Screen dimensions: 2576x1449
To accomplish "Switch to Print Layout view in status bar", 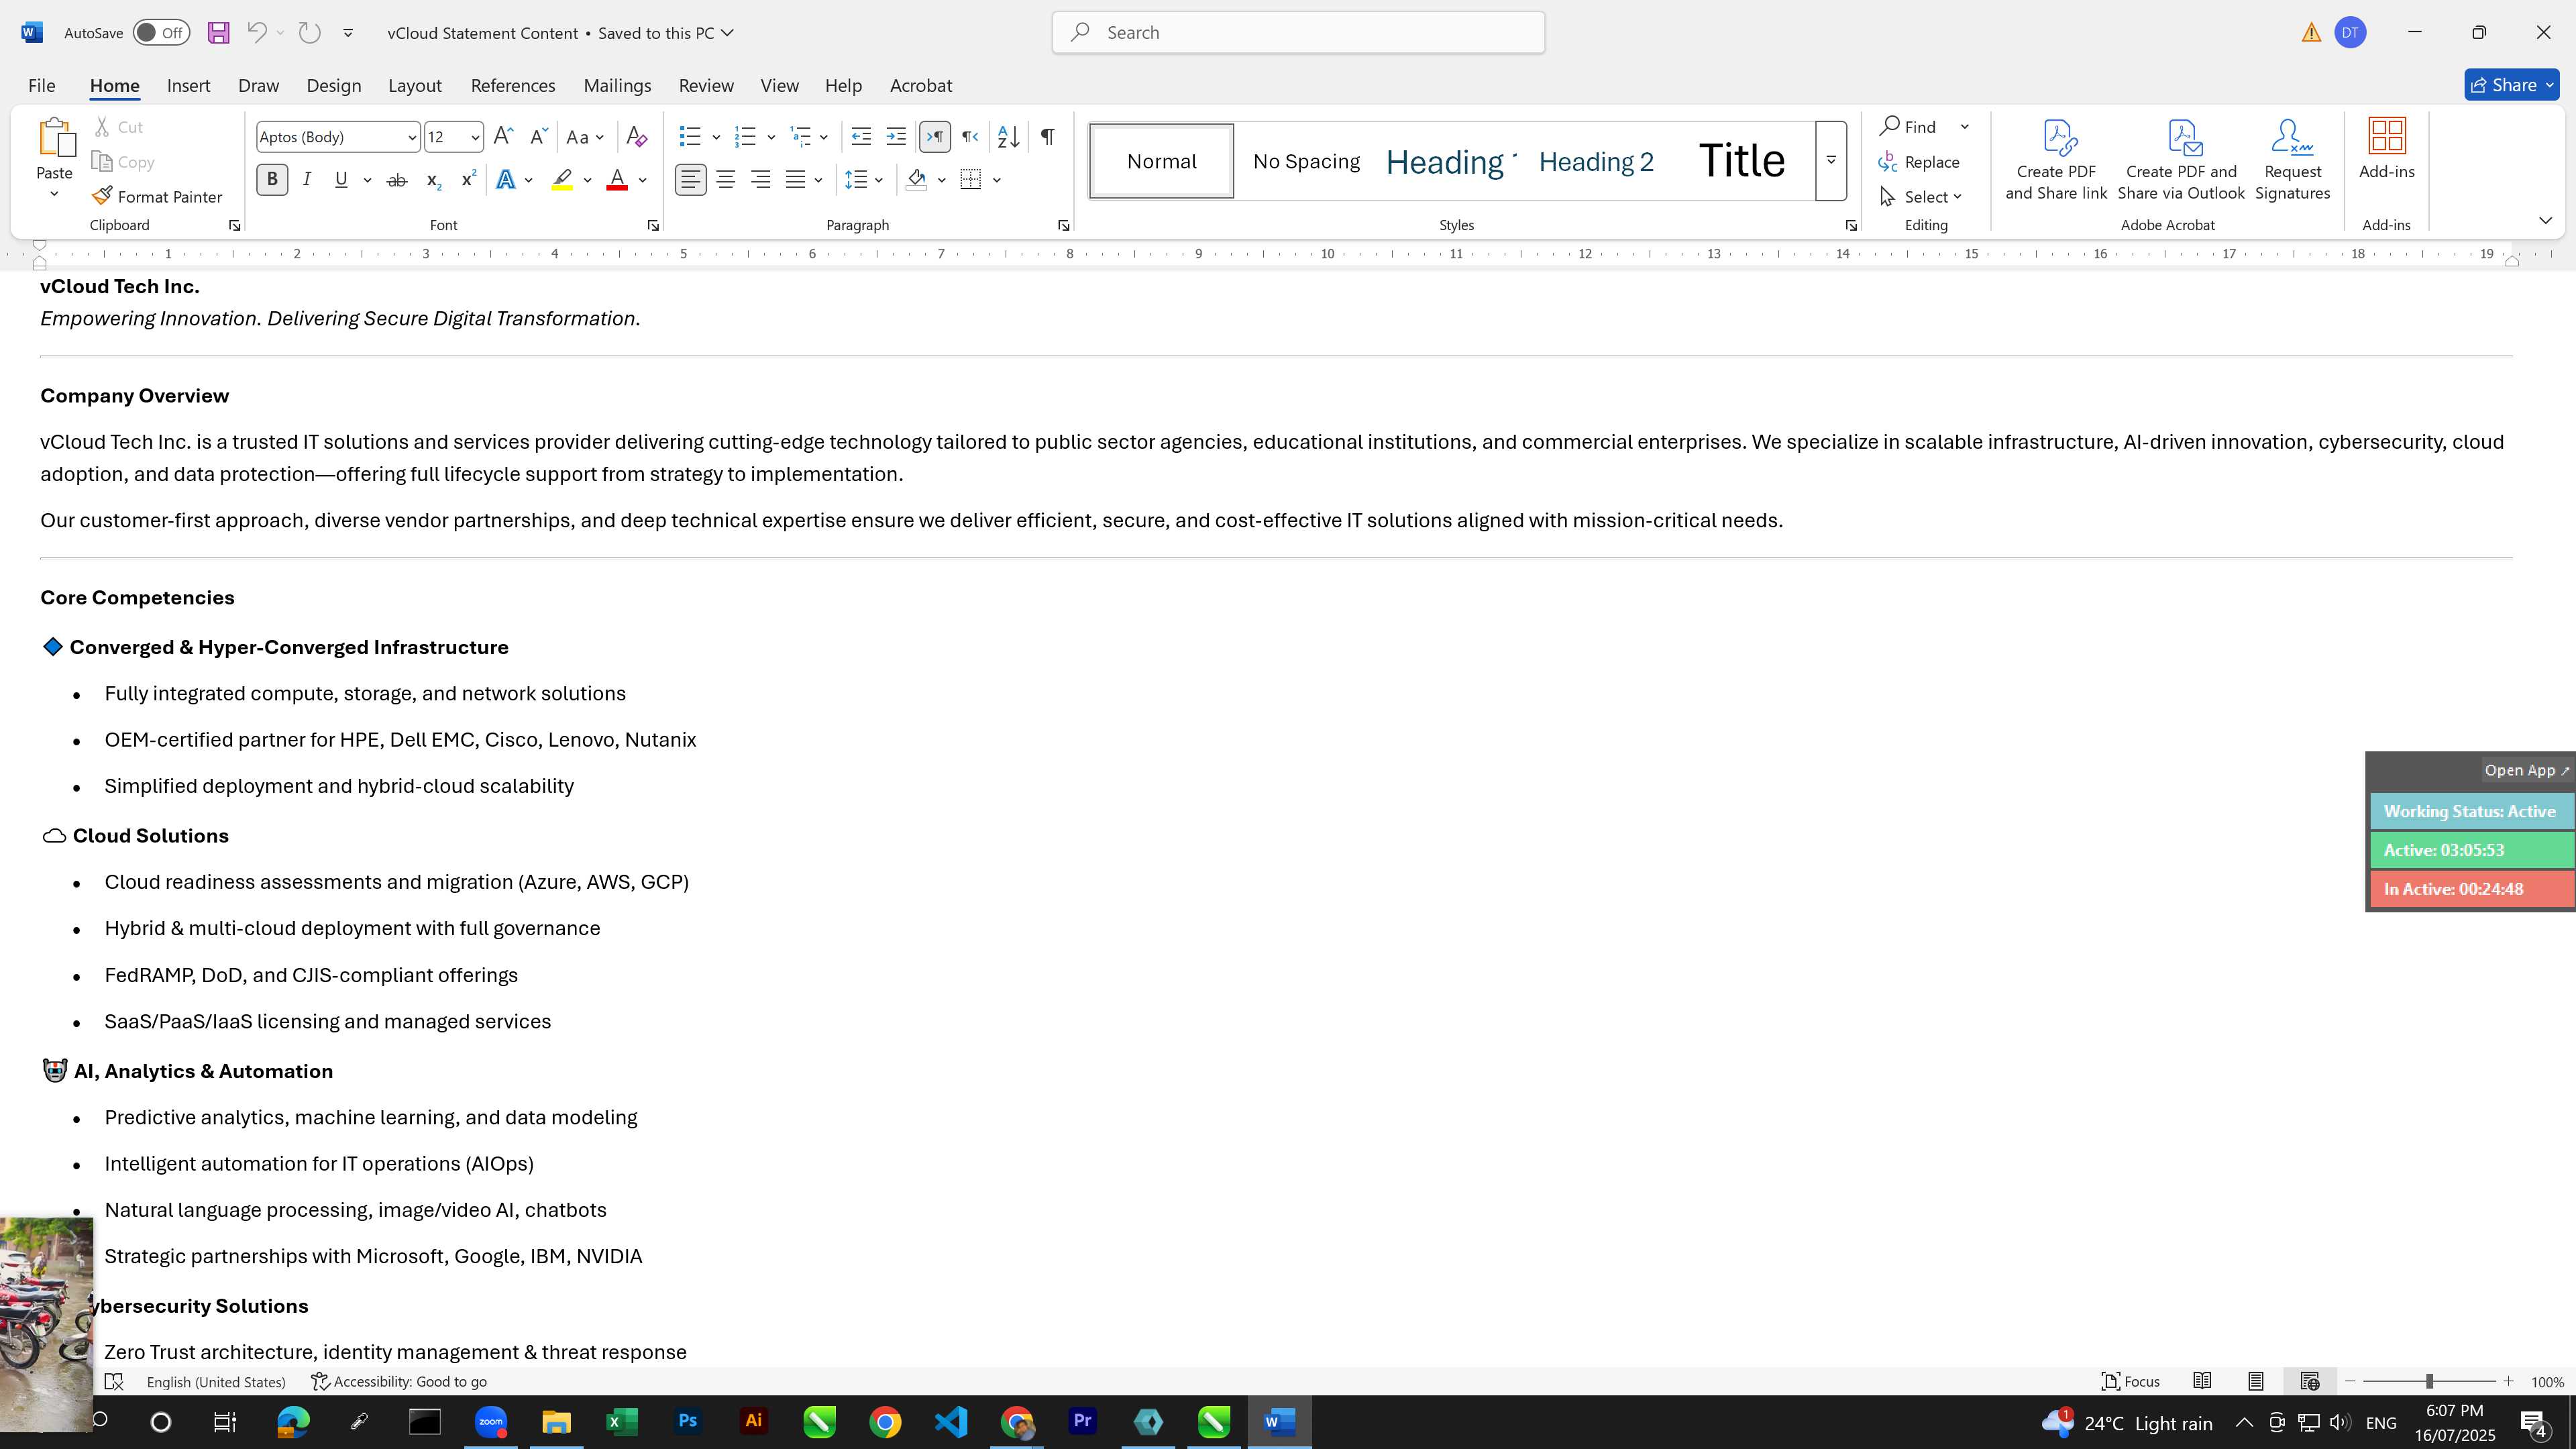I will [2256, 1381].
